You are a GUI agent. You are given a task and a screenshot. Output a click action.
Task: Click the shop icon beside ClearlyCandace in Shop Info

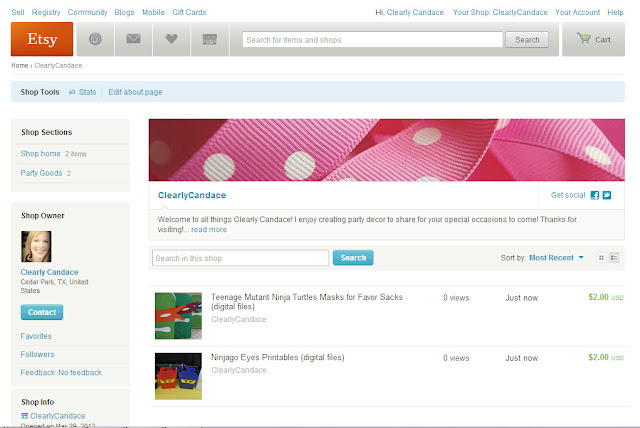pyautogui.click(x=24, y=416)
